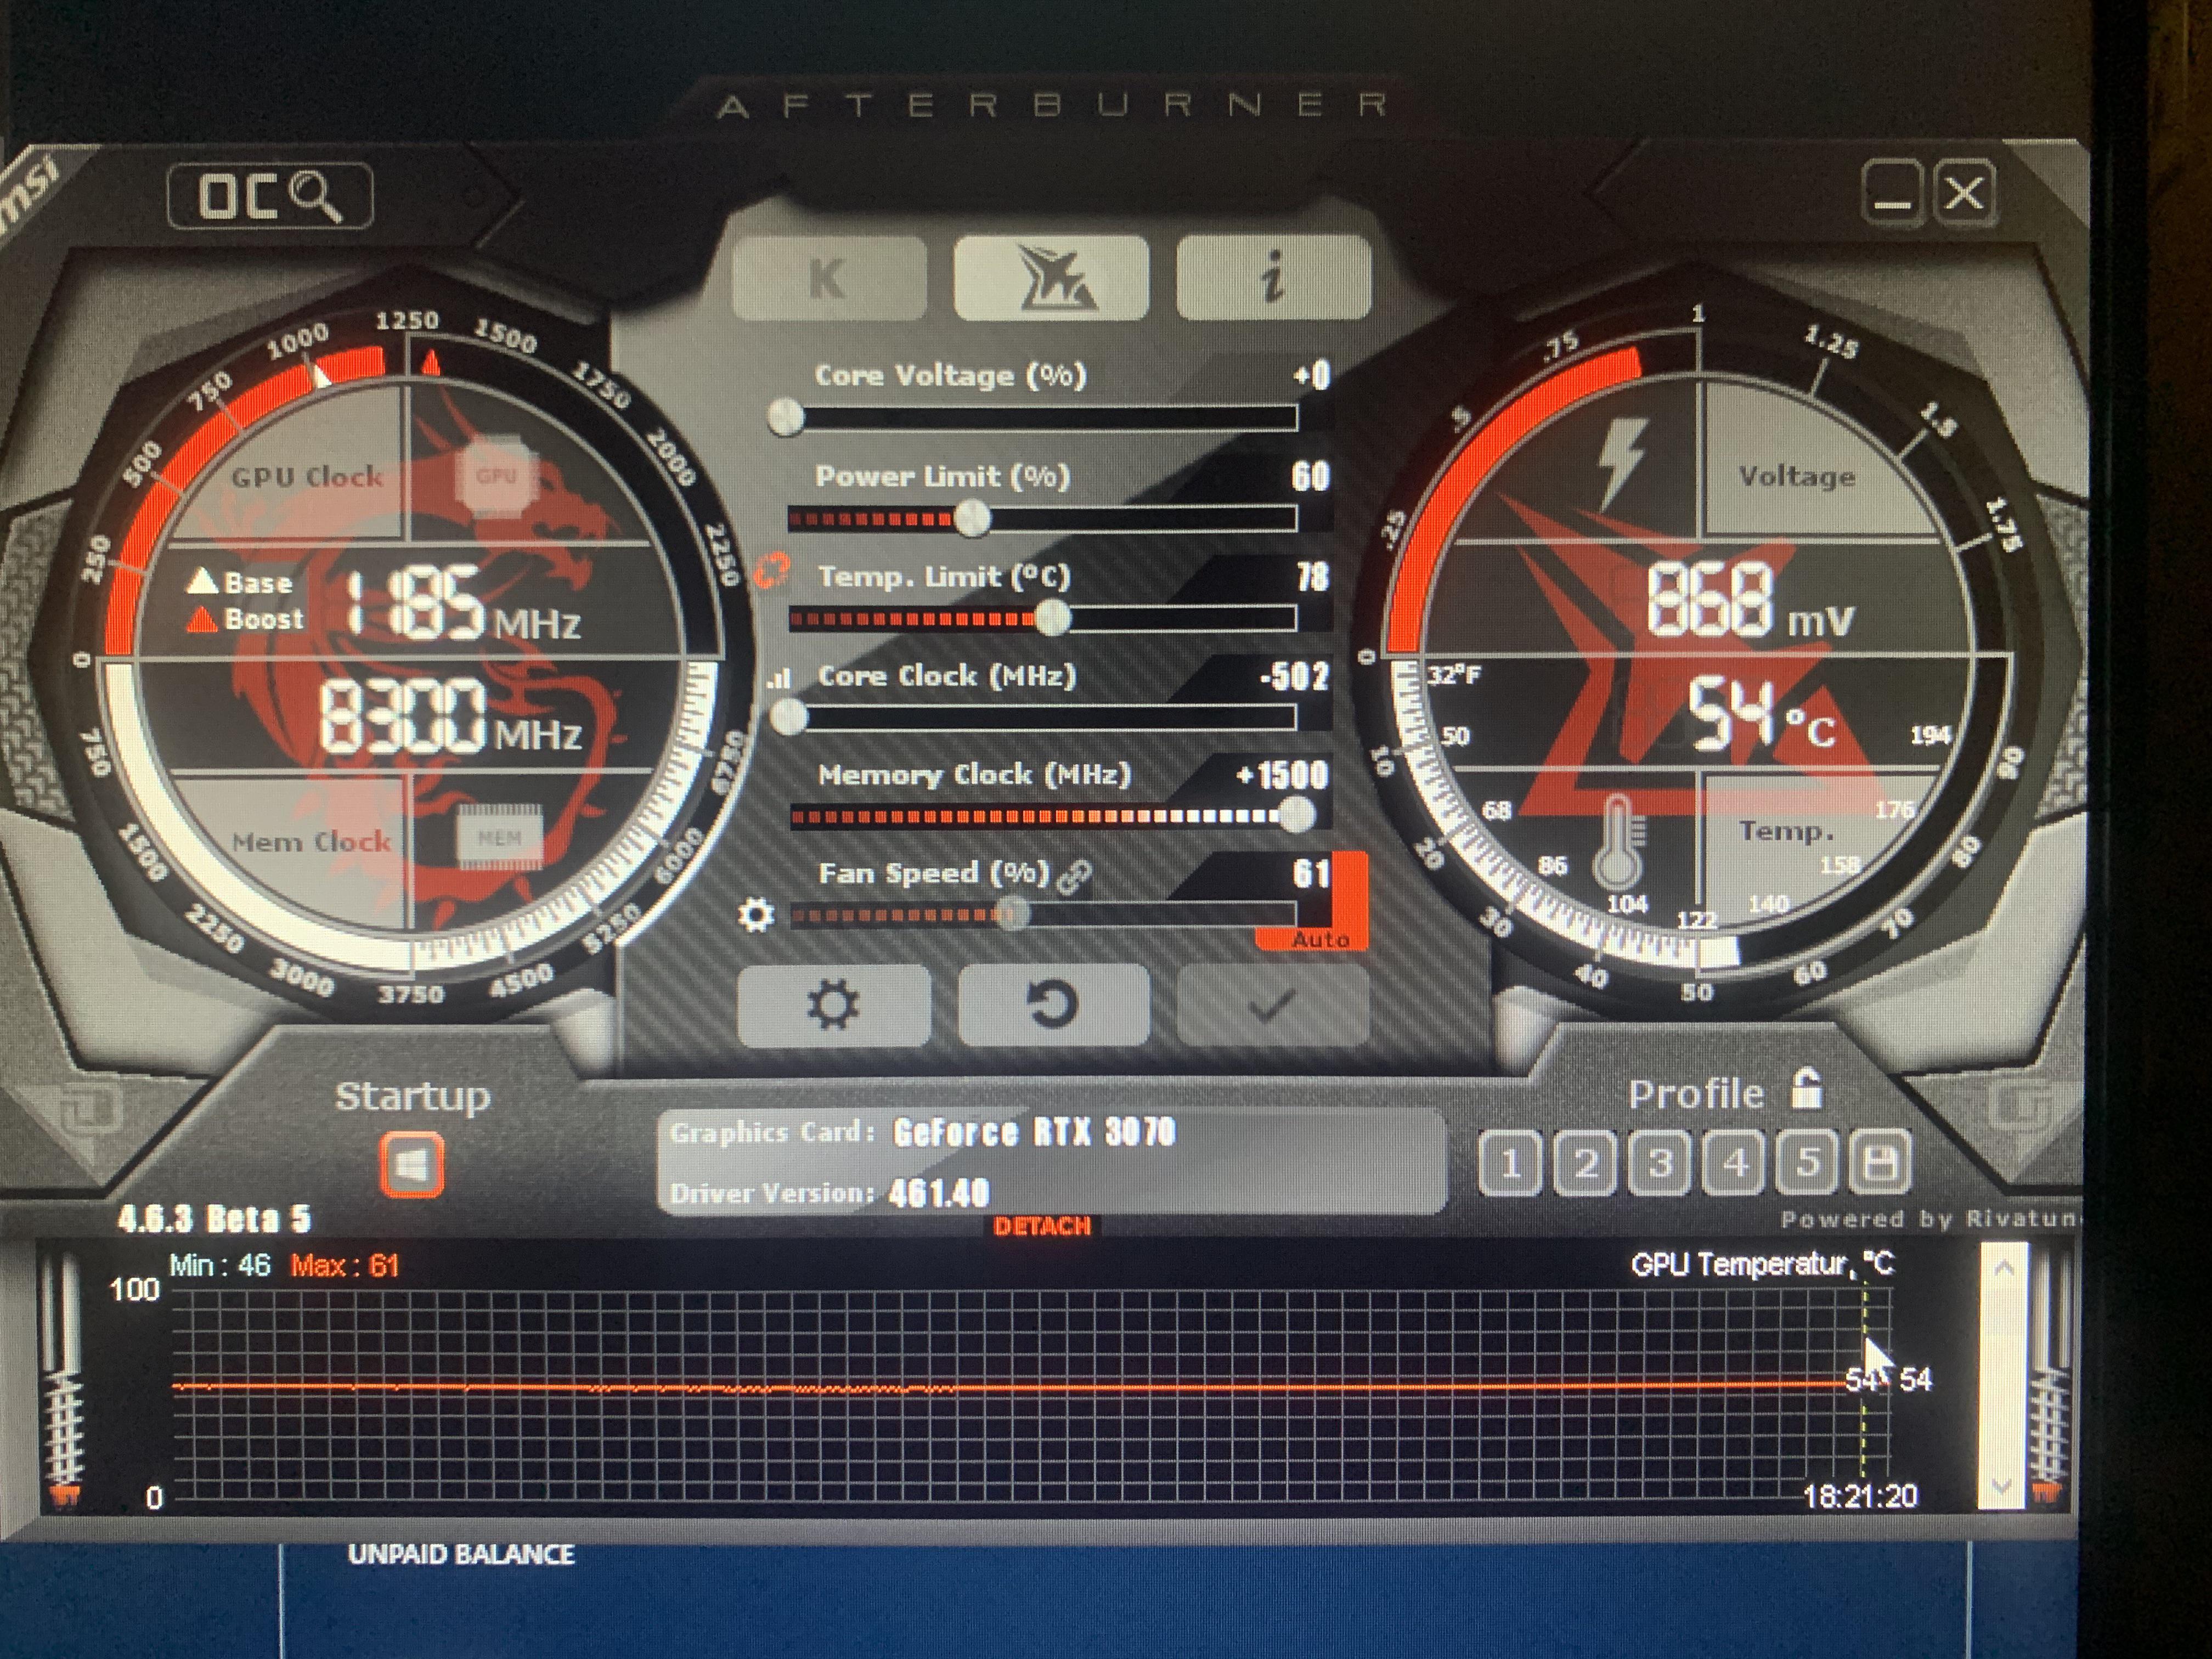This screenshot has height=1659, width=2212.
Task: Select profile slot 1
Action: pyautogui.click(x=1511, y=1163)
